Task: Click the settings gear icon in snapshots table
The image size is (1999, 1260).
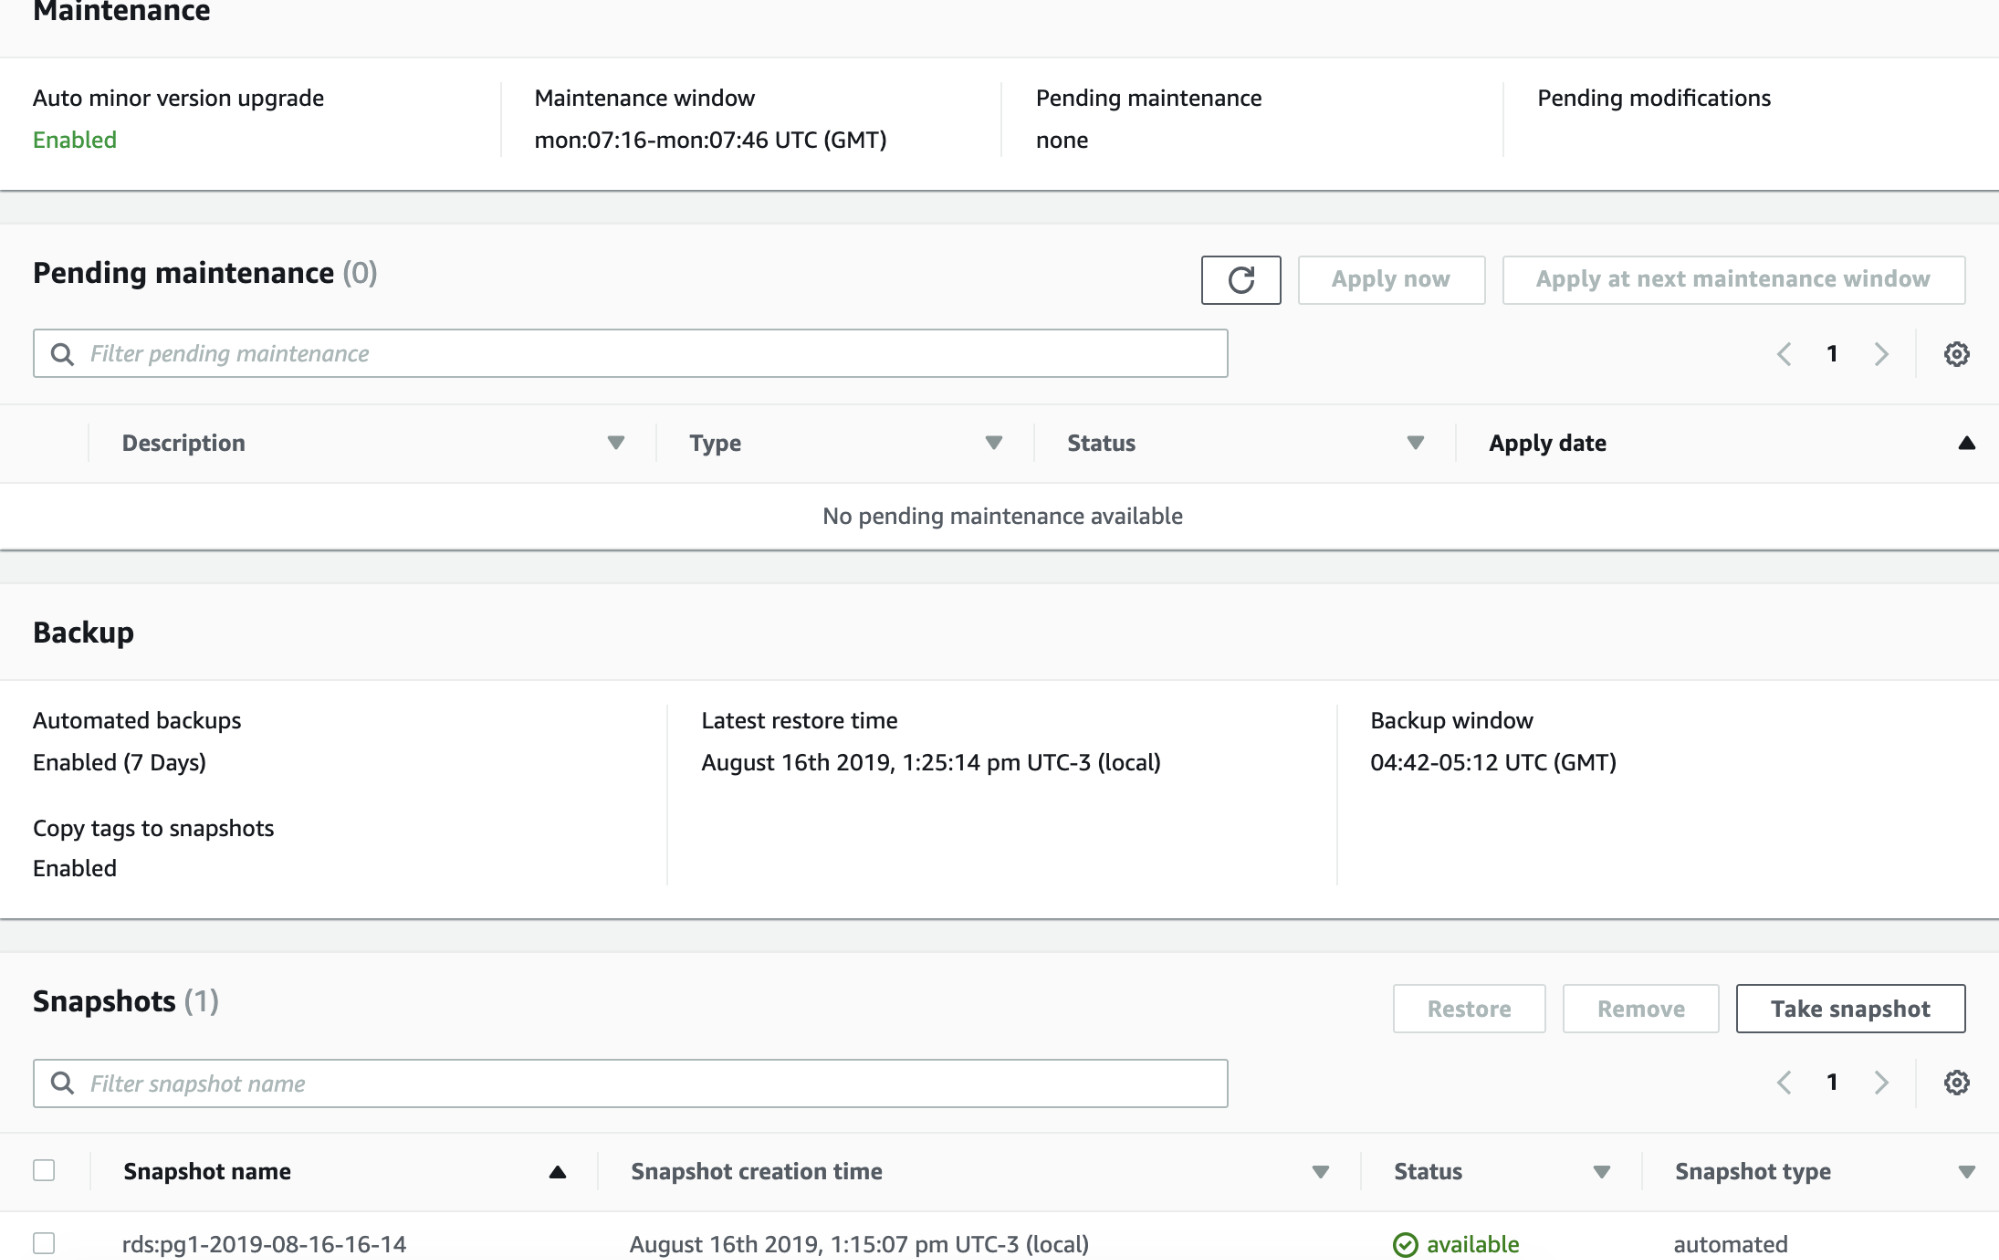Action: coord(1957,1083)
